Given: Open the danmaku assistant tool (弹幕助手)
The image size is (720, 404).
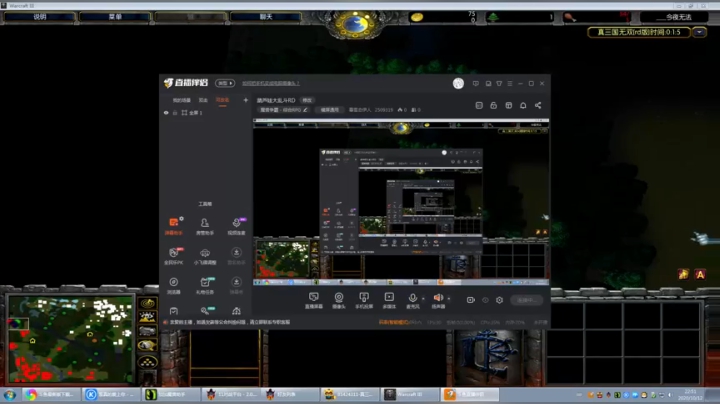Looking at the screenshot, I should click(x=174, y=226).
